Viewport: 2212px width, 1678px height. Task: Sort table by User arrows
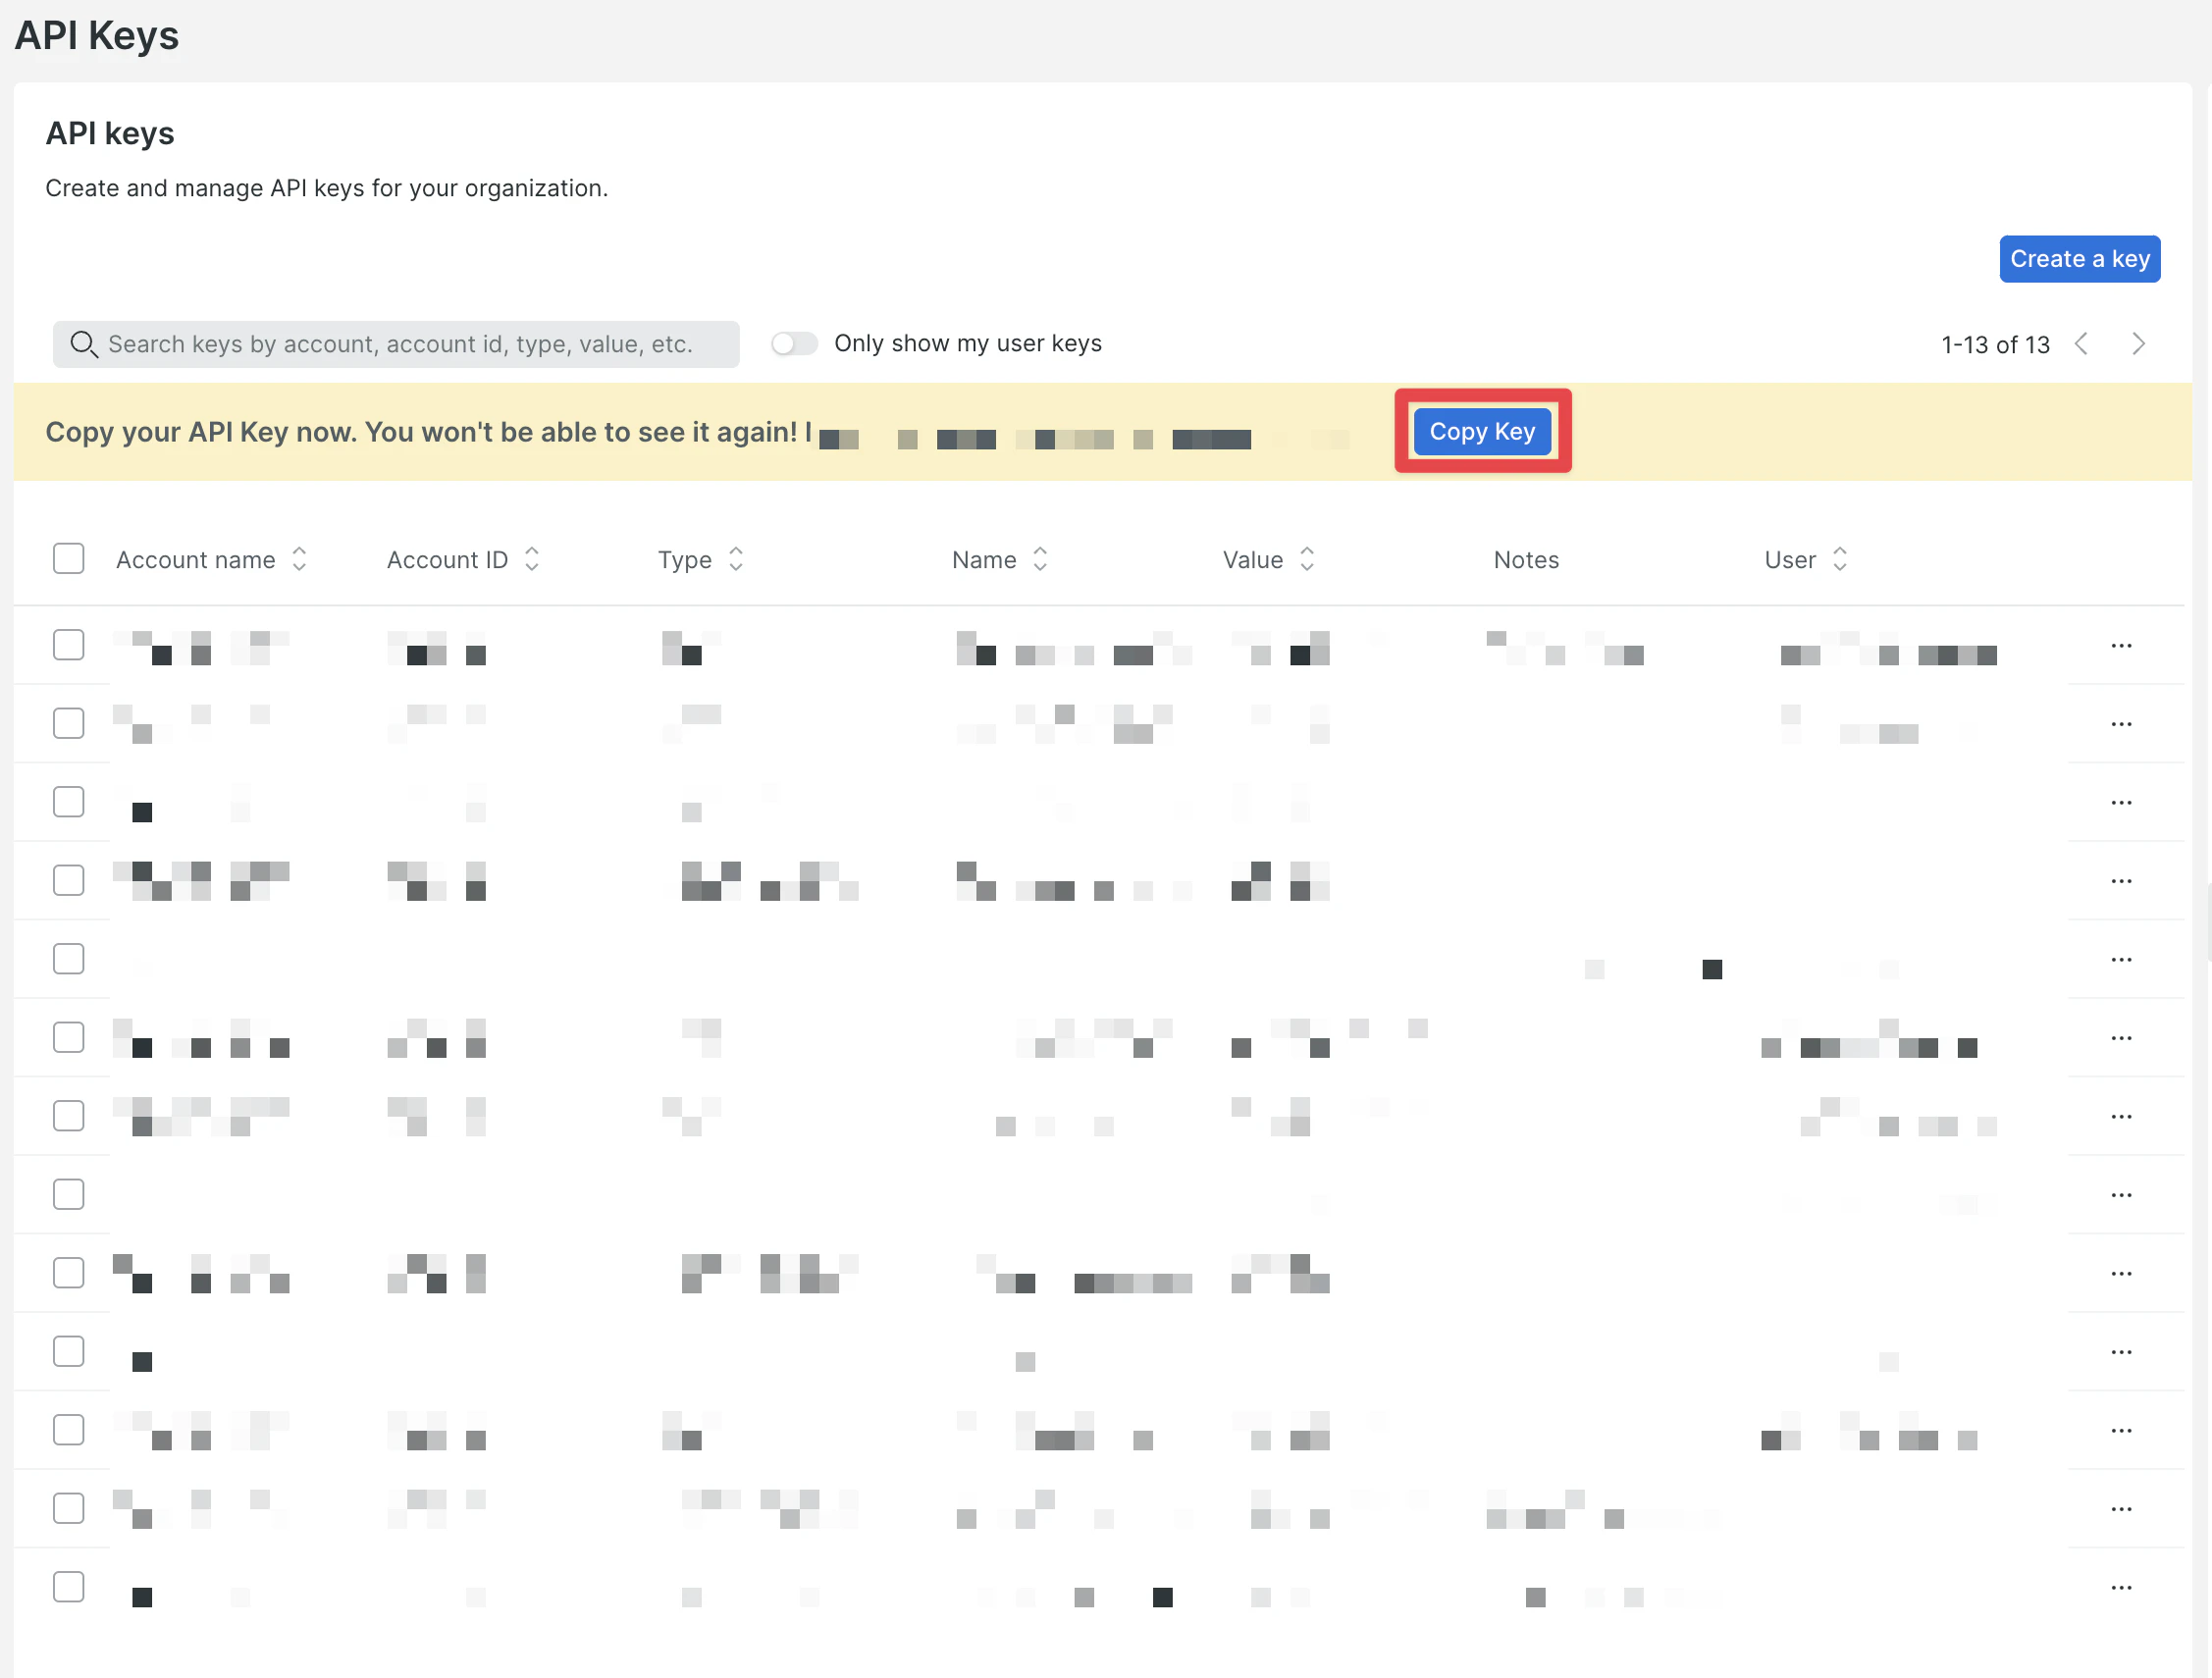1840,559
